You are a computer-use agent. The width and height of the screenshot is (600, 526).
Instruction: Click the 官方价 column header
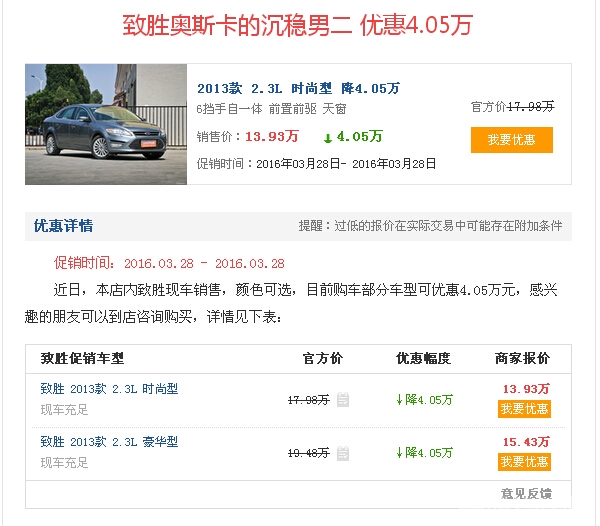point(323,358)
